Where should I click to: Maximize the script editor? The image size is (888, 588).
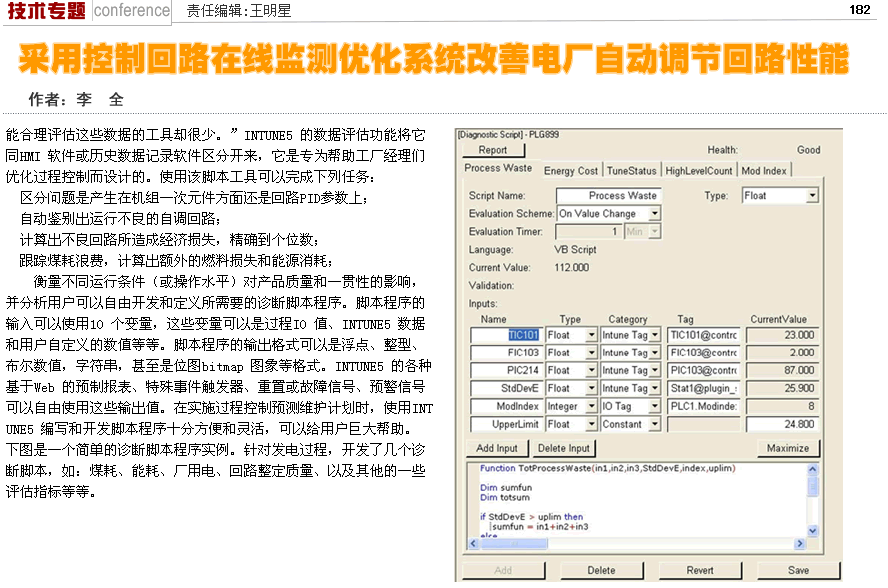(x=788, y=448)
